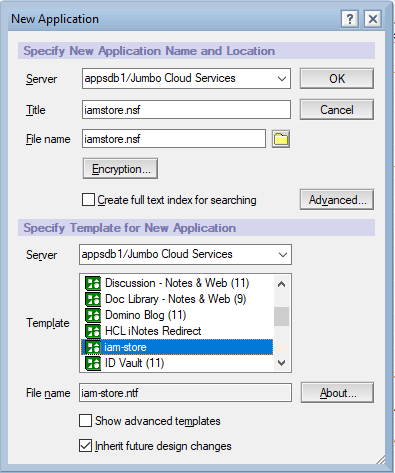Click the iam-store template icon
This screenshot has height=473, width=395.
pos(93,347)
